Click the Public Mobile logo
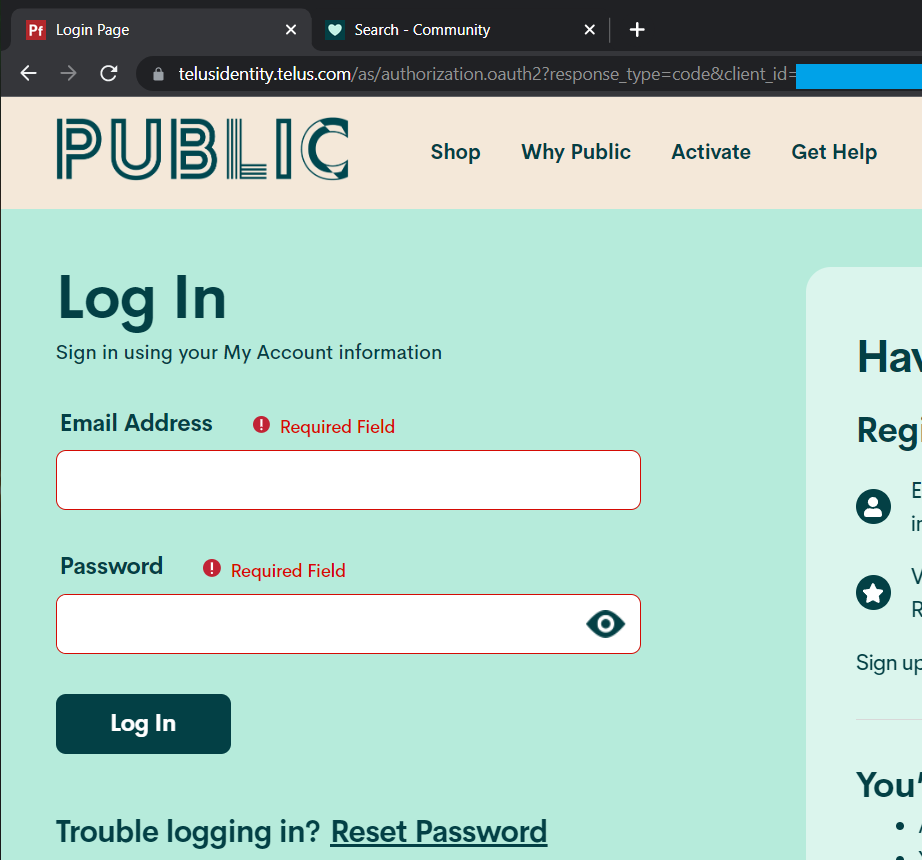 point(202,150)
